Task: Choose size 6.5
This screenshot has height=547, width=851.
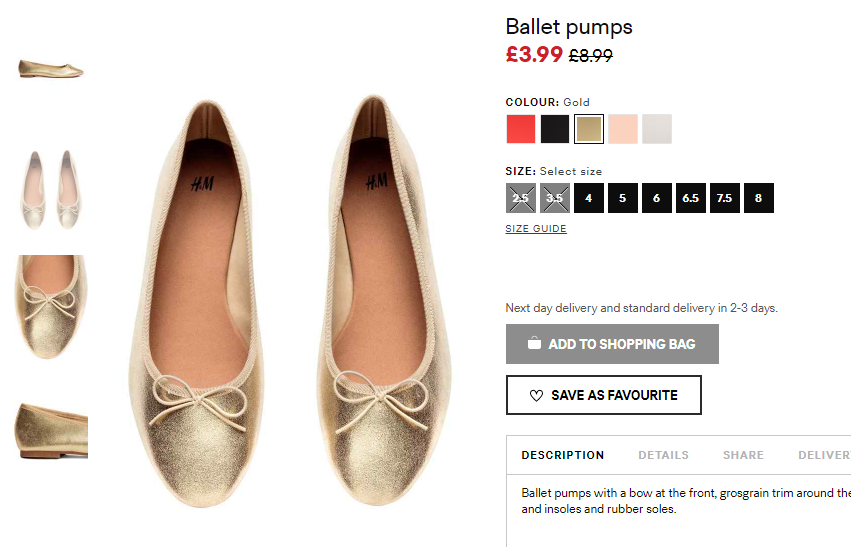Action: pos(691,198)
